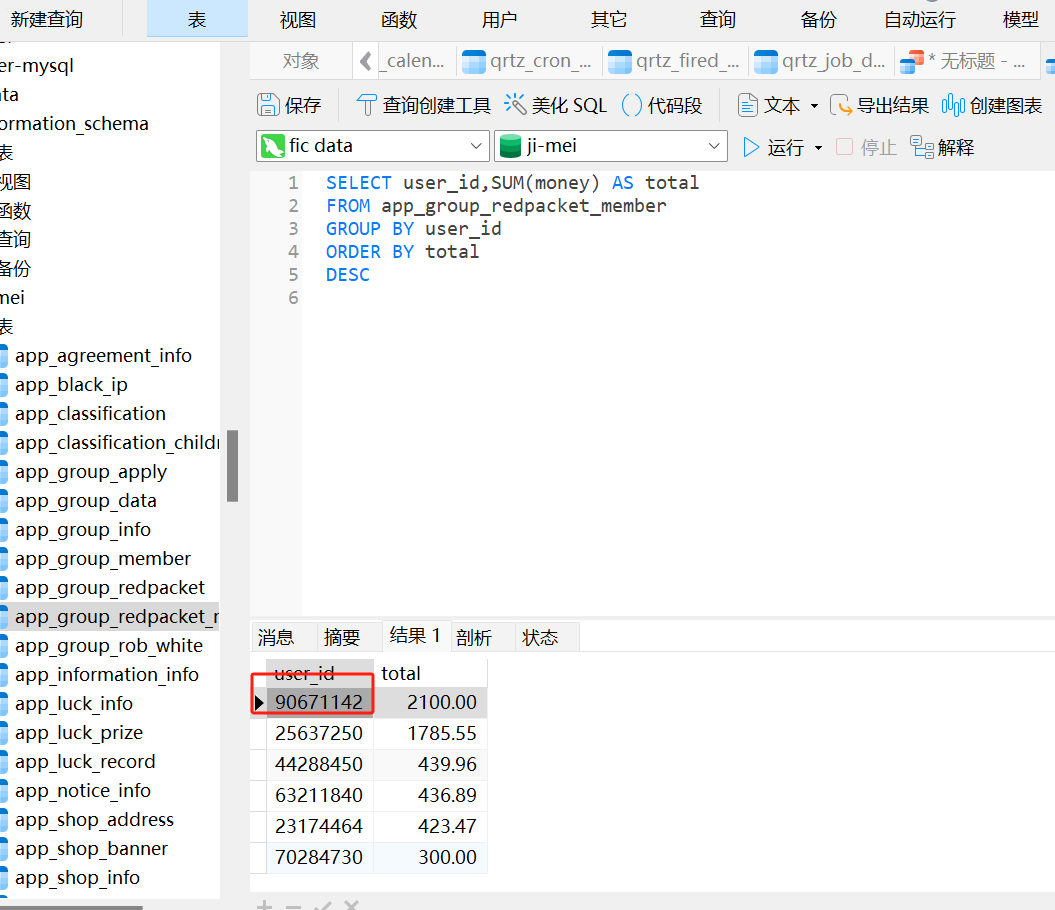Click the user_id cell 25637250

tap(319, 733)
